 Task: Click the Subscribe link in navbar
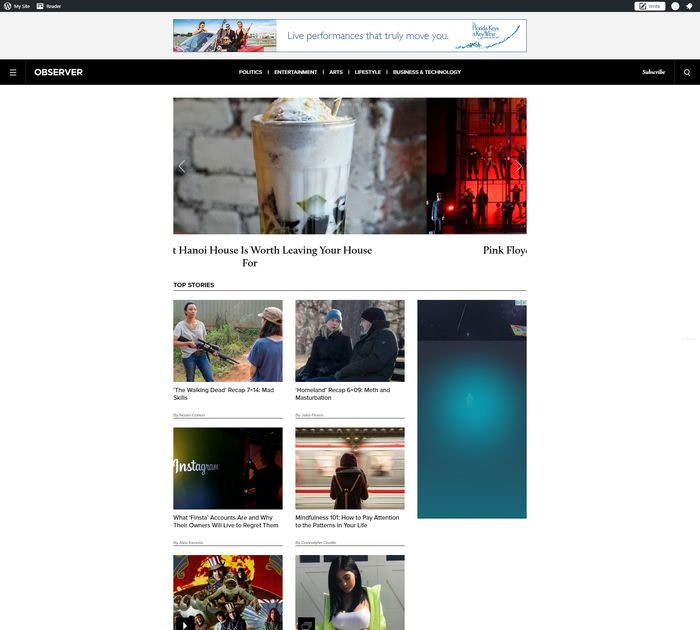click(x=653, y=72)
